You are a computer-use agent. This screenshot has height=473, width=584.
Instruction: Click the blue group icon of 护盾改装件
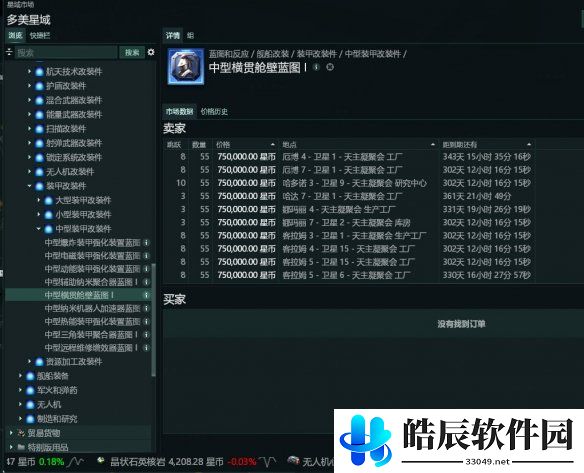pyautogui.click(x=39, y=86)
